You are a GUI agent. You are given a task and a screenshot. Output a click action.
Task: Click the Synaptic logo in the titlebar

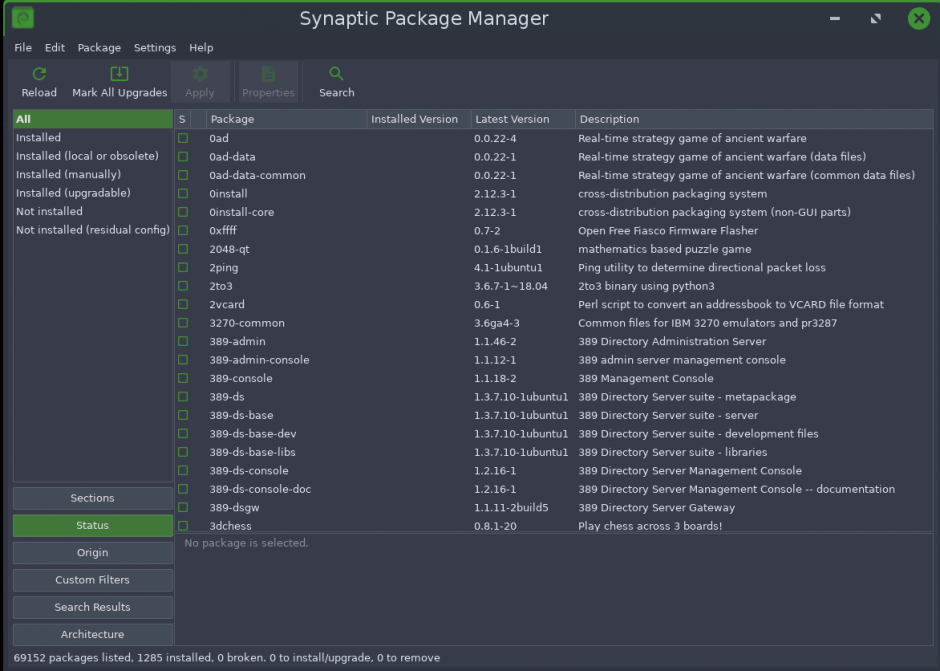[21, 17]
